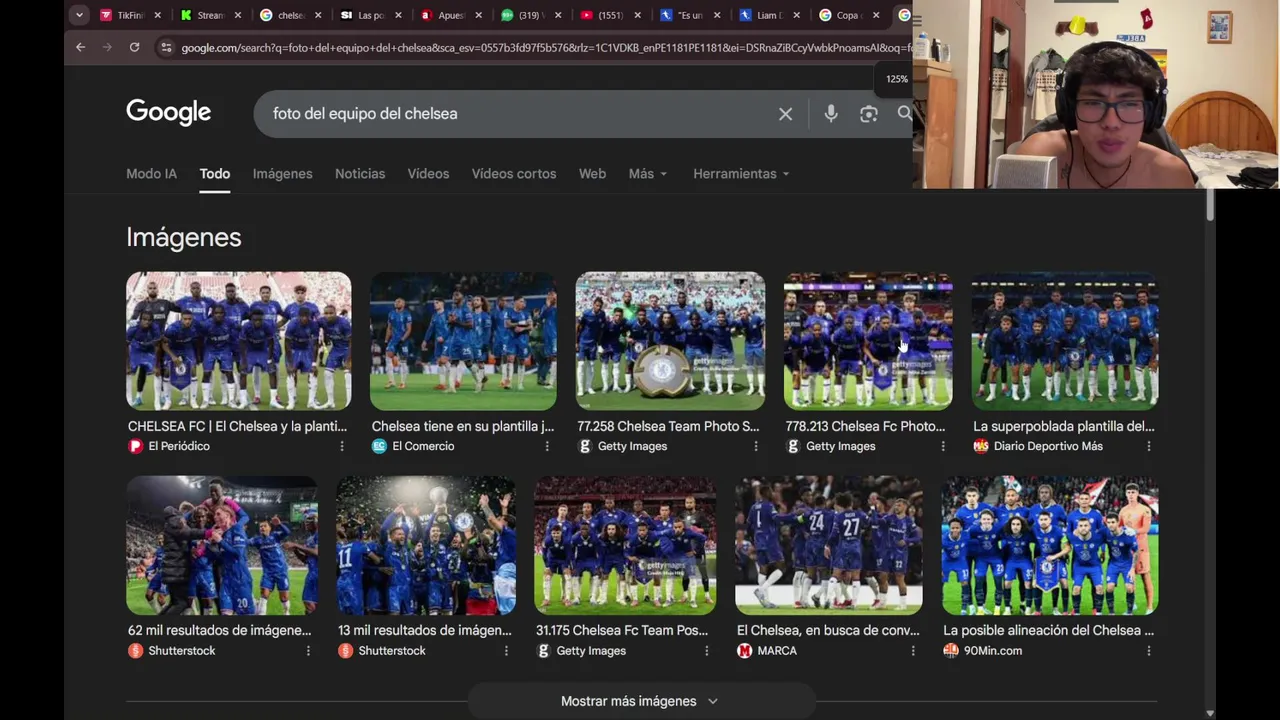Reload the page with the refresh icon
Image resolution: width=1280 pixels, height=720 pixels.
[x=134, y=47]
